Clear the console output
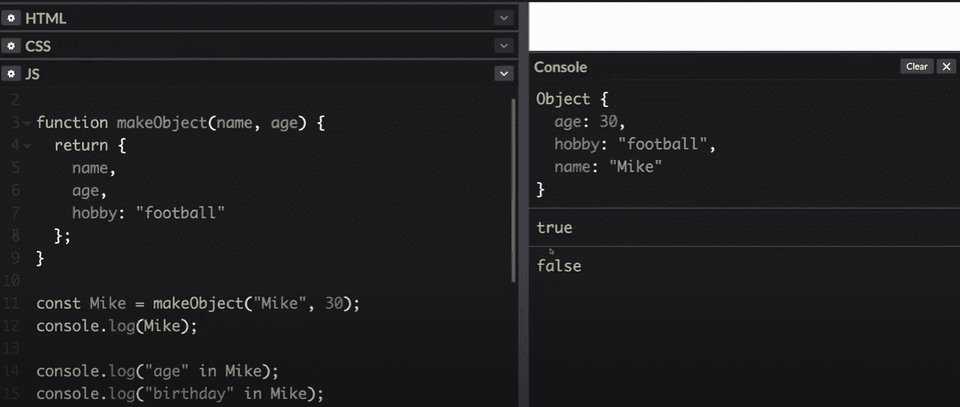Image resolution: width=960 pixels, height=407 pixels. (x=916, y=67)
